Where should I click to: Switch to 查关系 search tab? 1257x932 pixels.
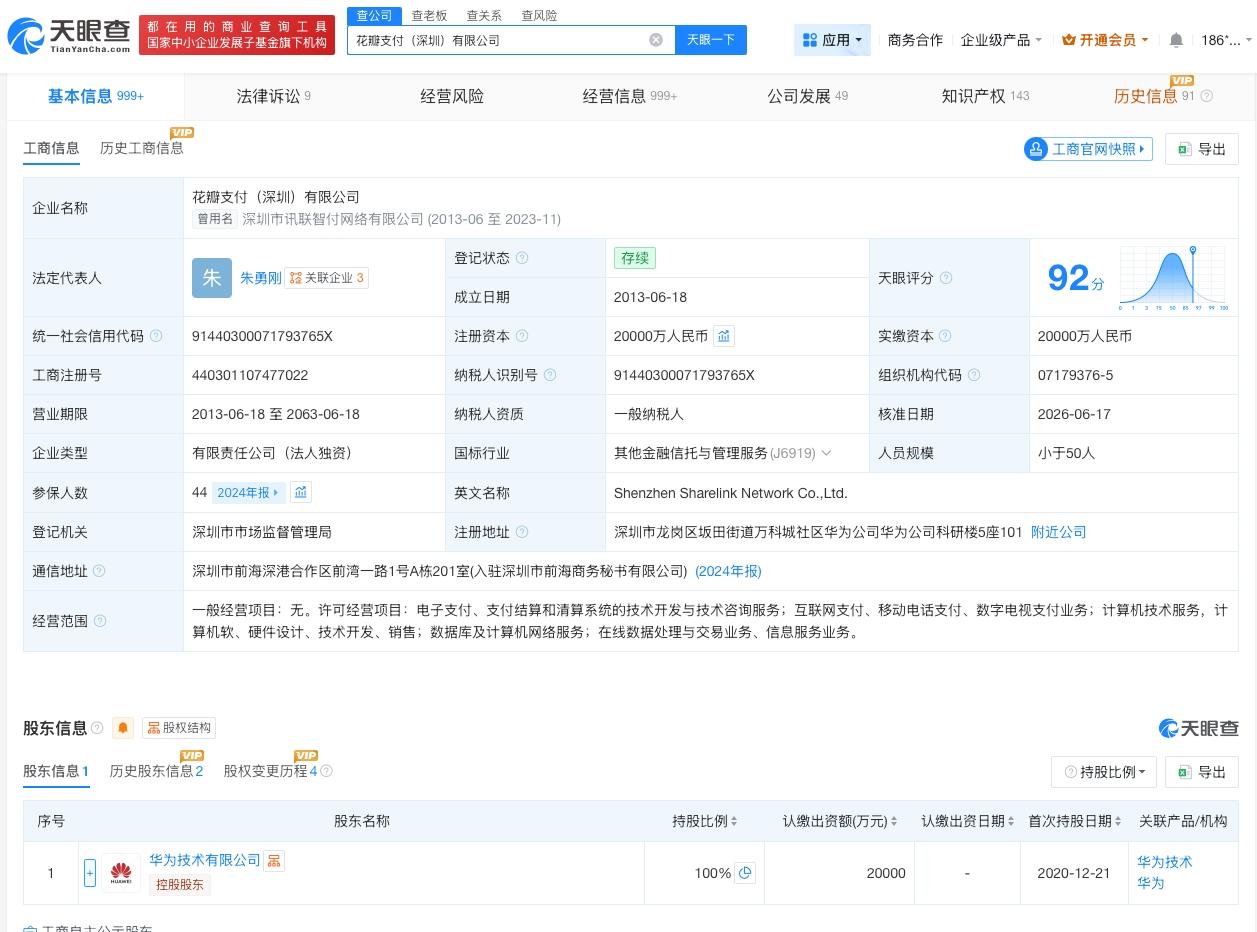click(484, 16)
